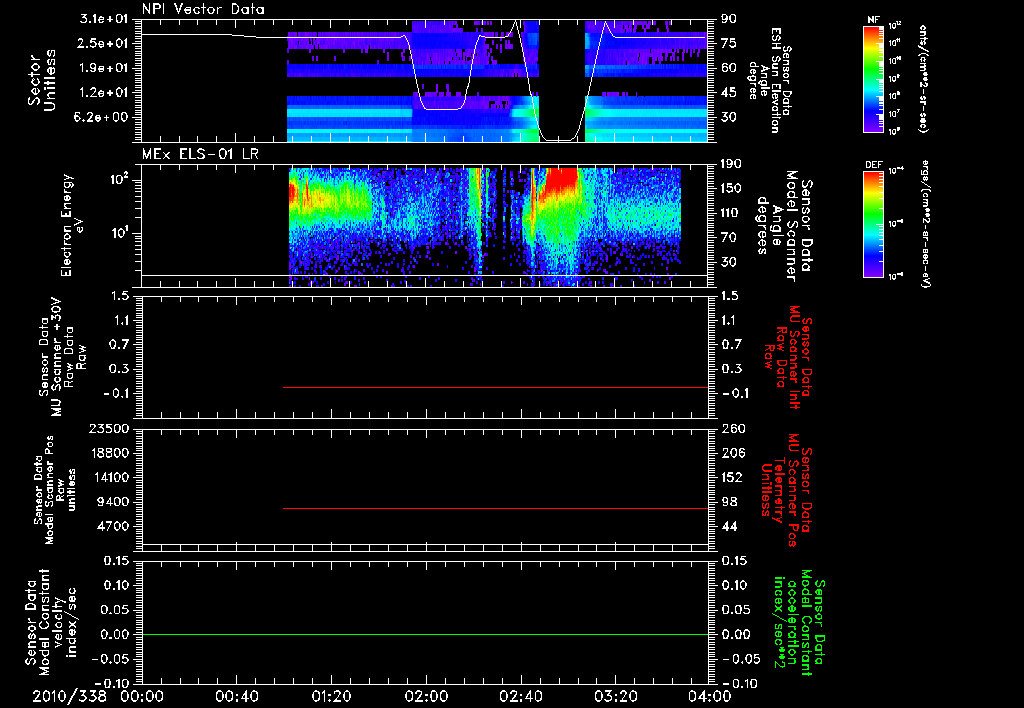
Task: Click the "01:20" time tick label
Action: 331,696
